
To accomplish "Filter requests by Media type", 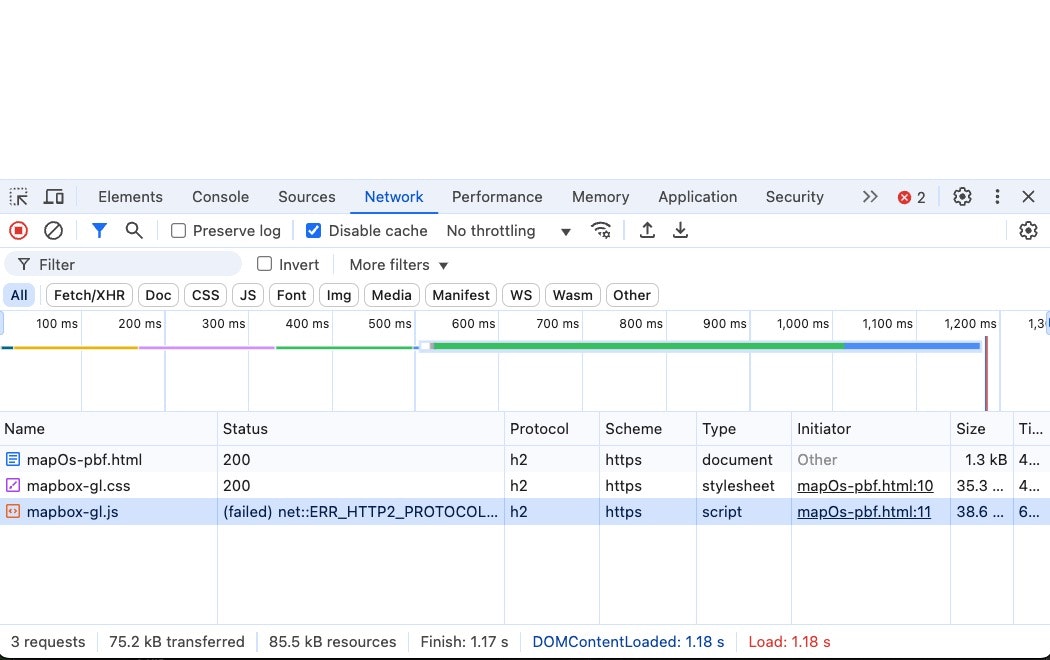I will (392, 295).
